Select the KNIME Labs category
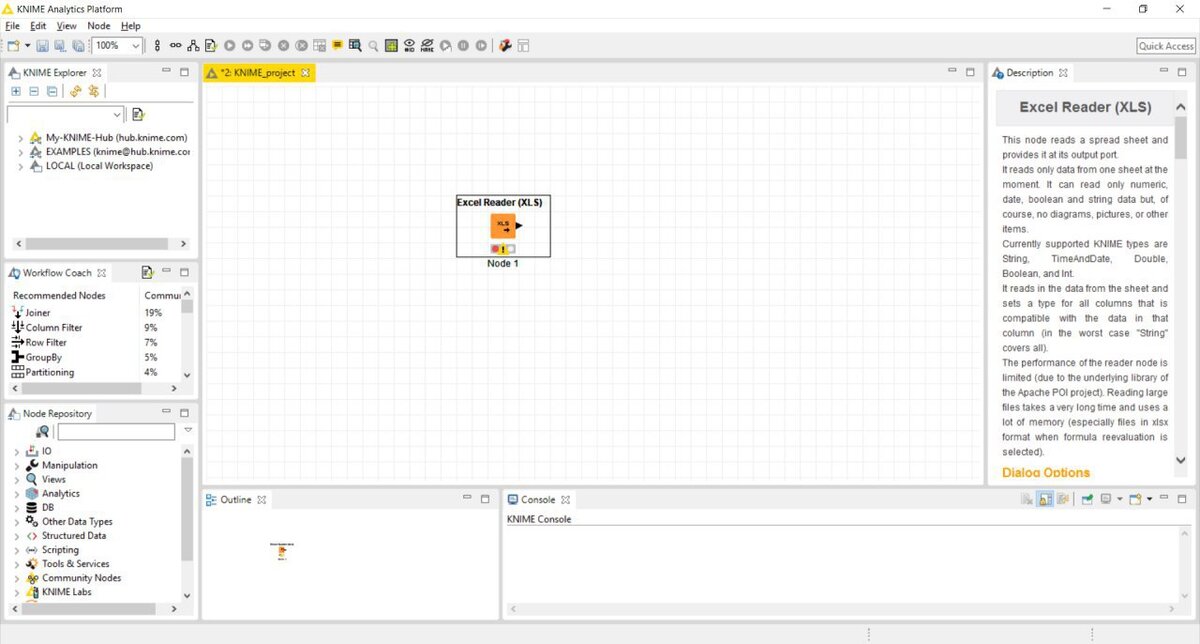Screen dimensions: 1200x644 click(x=66, y=592)
